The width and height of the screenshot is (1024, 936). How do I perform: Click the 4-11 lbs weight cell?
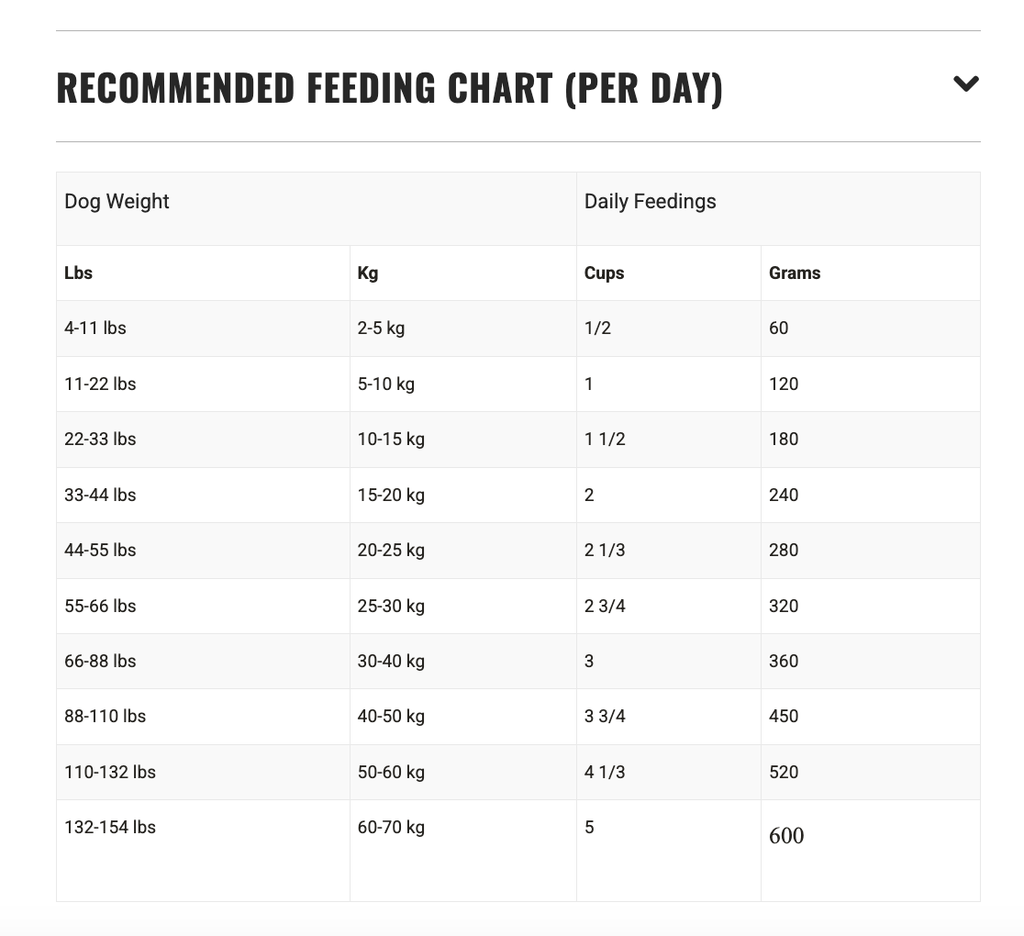click(x=95, y=328)
